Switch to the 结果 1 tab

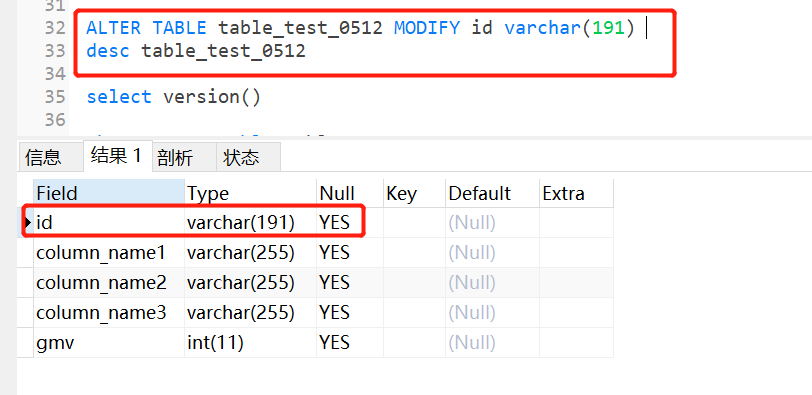click(x=118, y=155)
